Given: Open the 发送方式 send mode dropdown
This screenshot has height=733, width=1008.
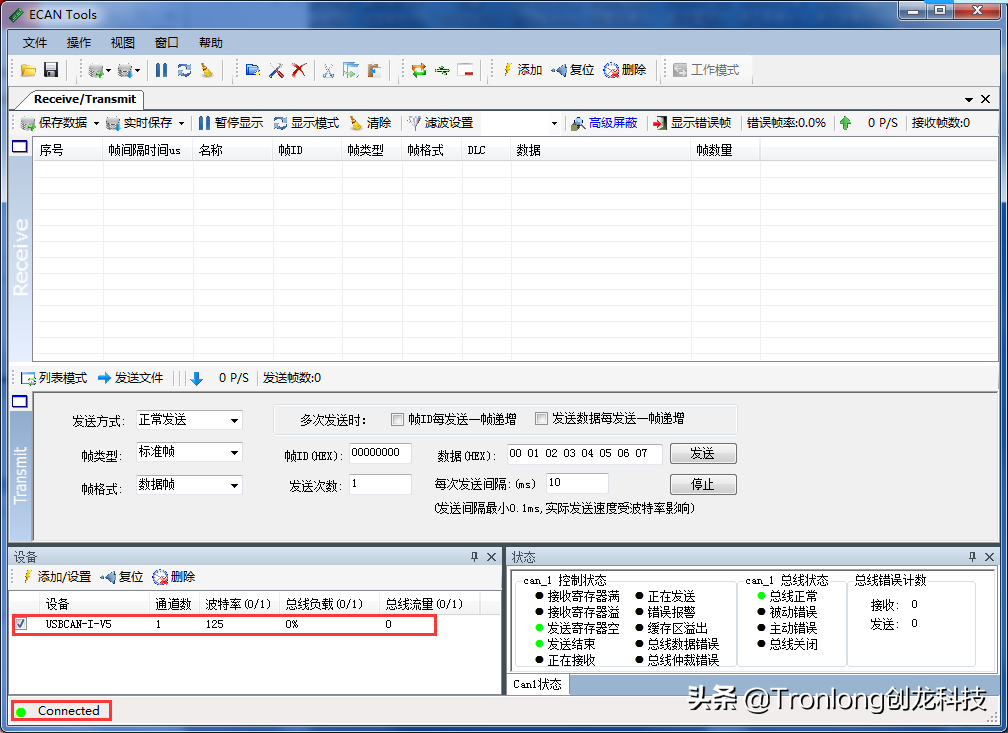Looking at the screenshot, I should click(234, 420).
